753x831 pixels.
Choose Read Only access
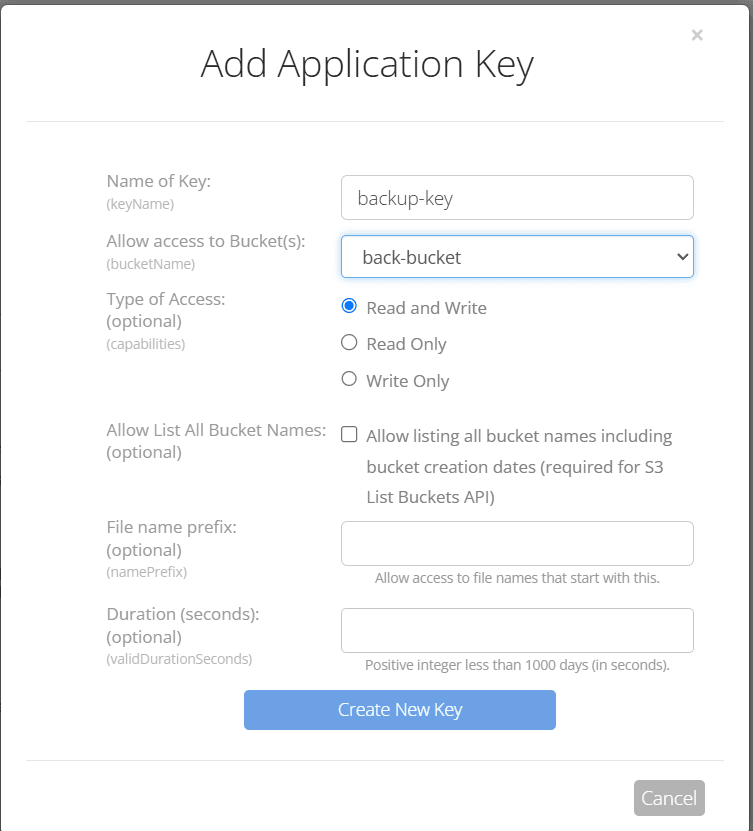coord(348,343)
